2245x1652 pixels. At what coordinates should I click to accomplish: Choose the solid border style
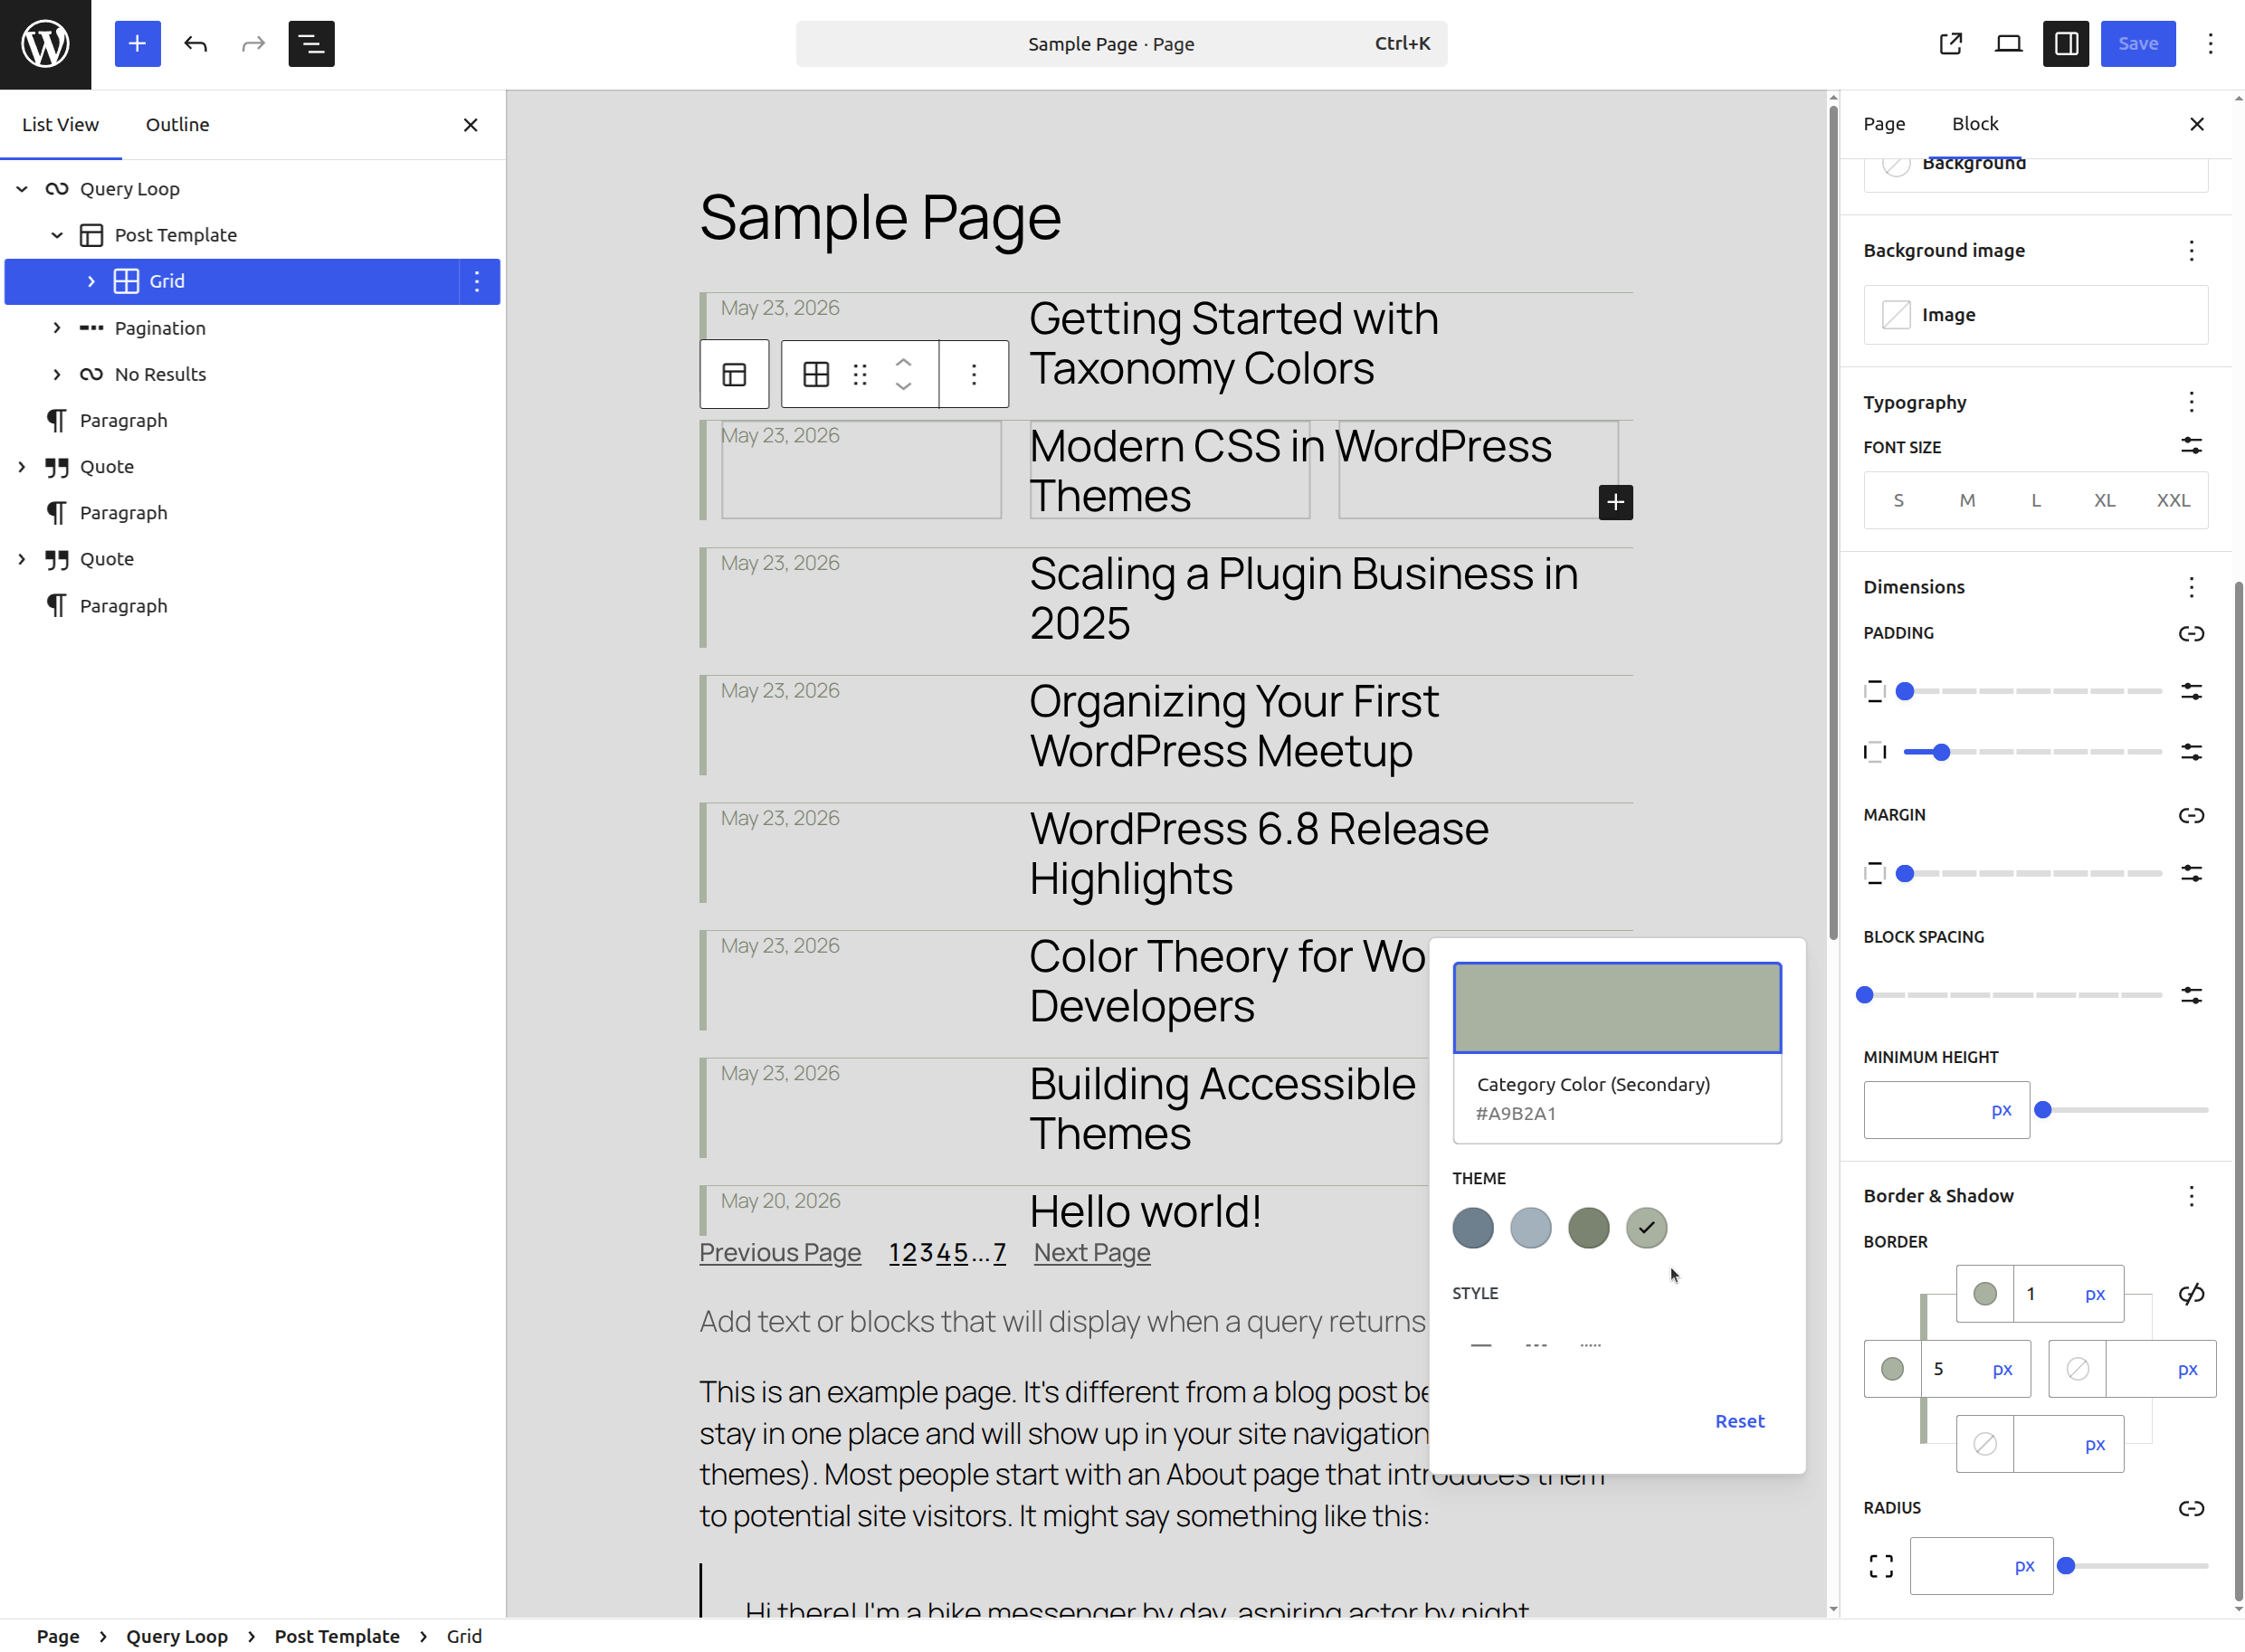tap(1481, 1345)
